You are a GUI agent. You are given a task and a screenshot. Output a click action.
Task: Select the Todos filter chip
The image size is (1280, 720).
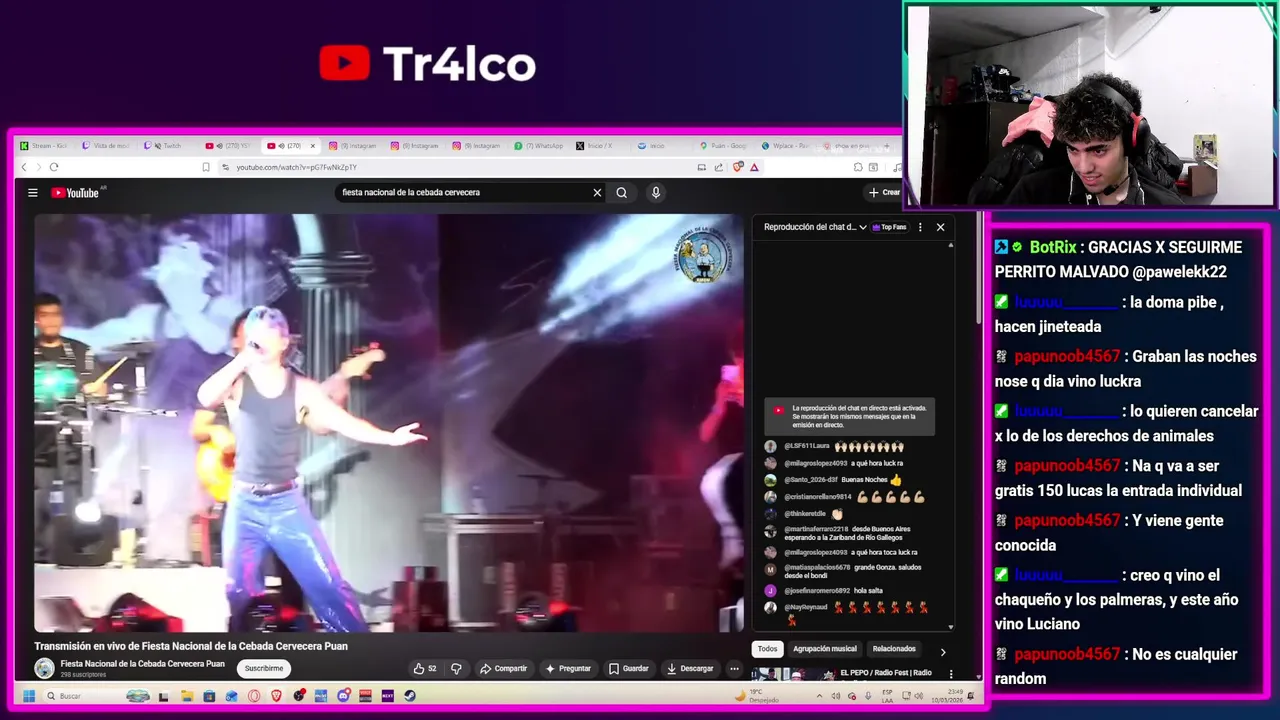point(767,649)
